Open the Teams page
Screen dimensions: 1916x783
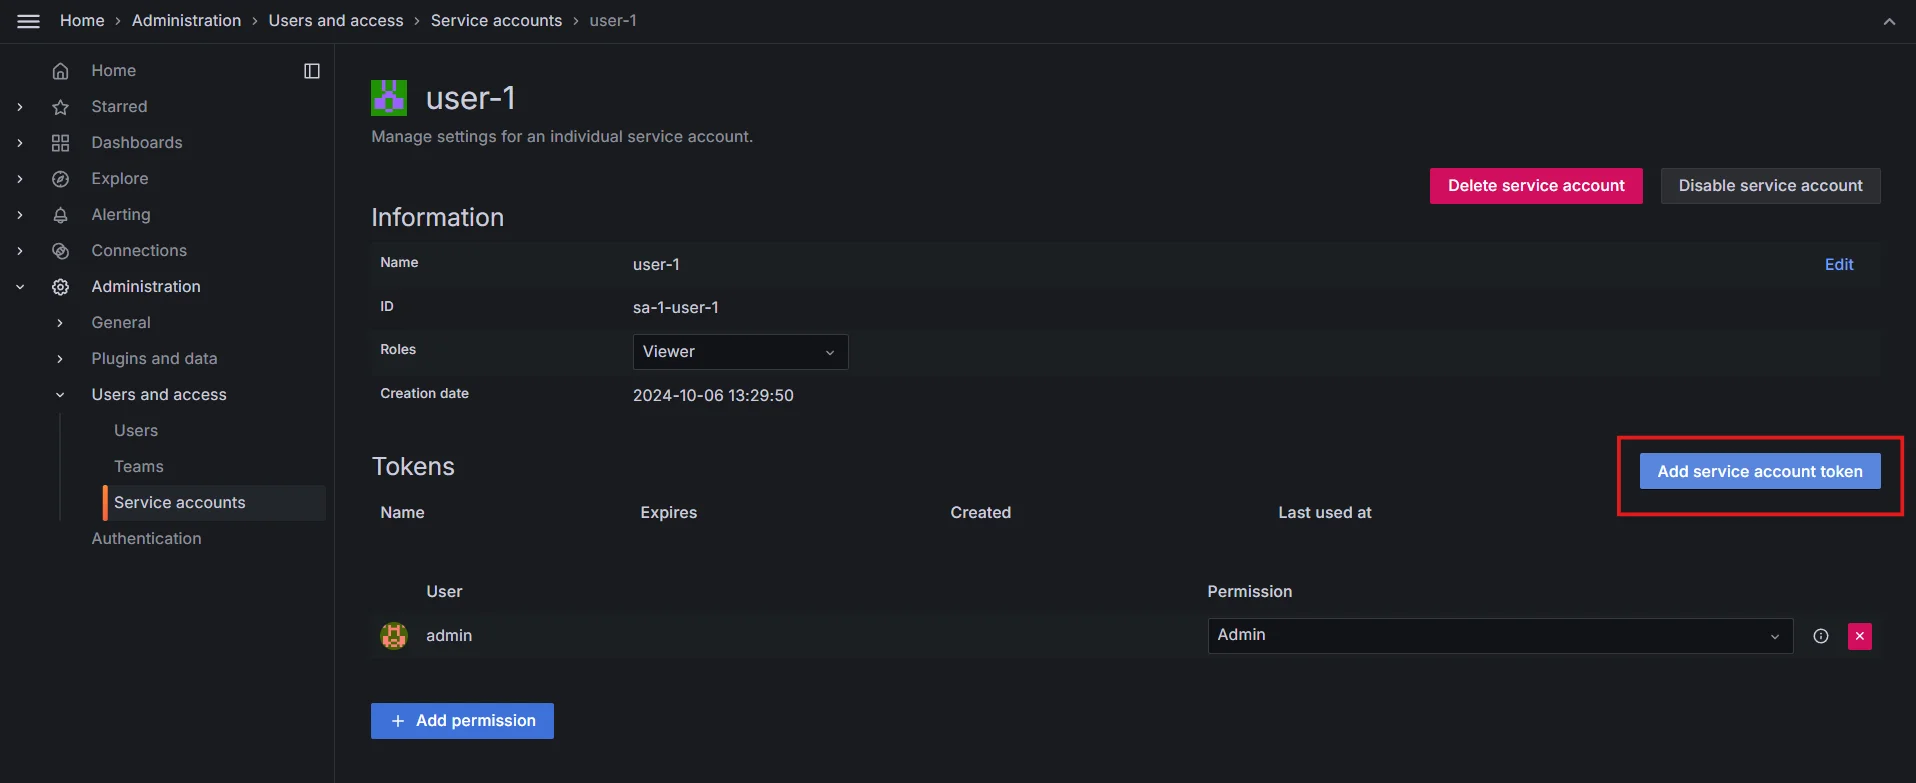point(139,467)
